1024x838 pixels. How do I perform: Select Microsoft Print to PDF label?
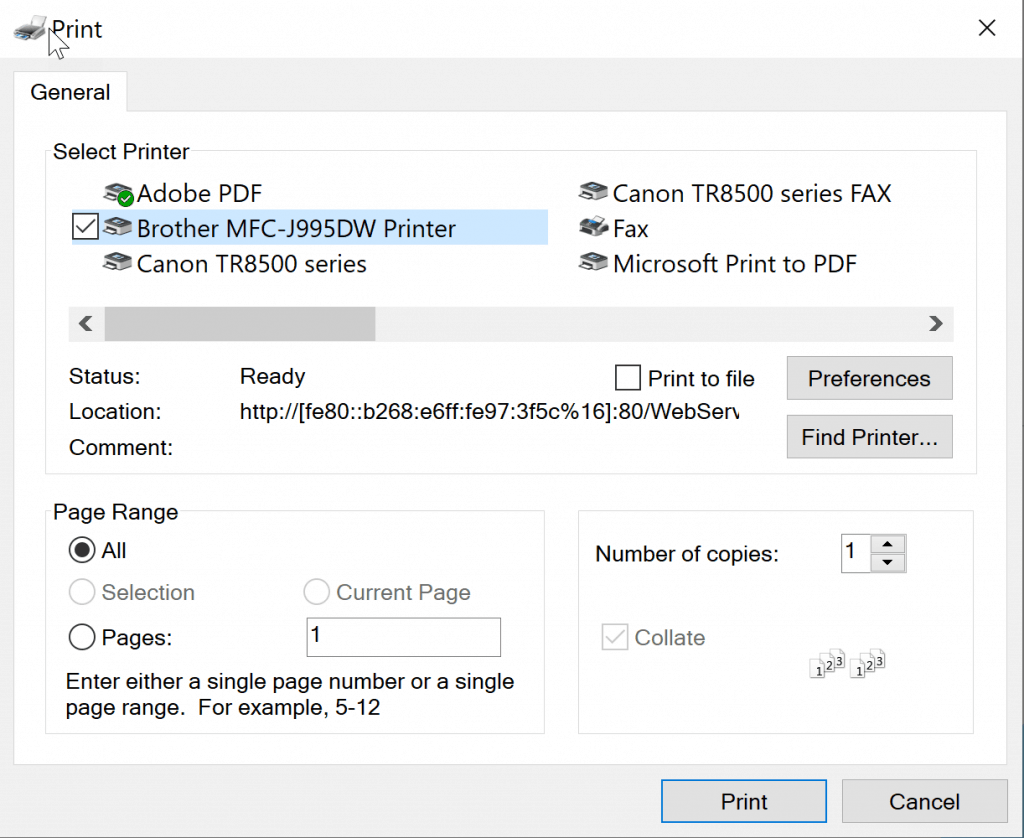(735, 264)
